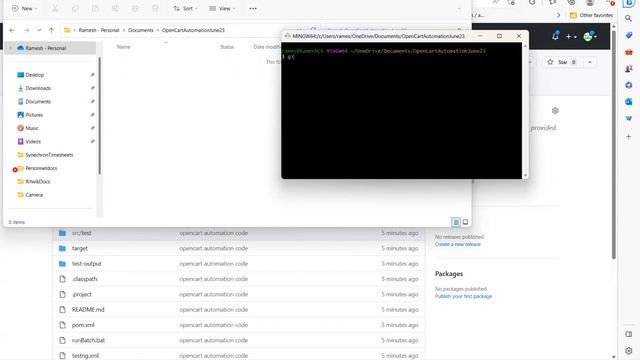Open target folder on GitHub
This screenshot has height=360, width=640.
click(x=80, y=248)
